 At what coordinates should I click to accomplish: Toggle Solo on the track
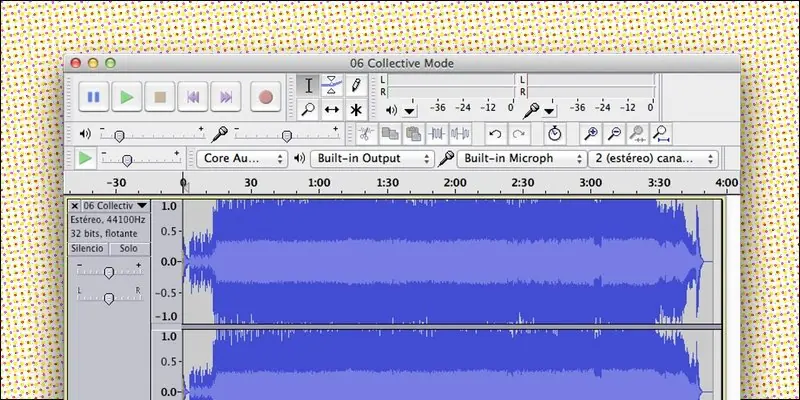(x=129, y=248)
